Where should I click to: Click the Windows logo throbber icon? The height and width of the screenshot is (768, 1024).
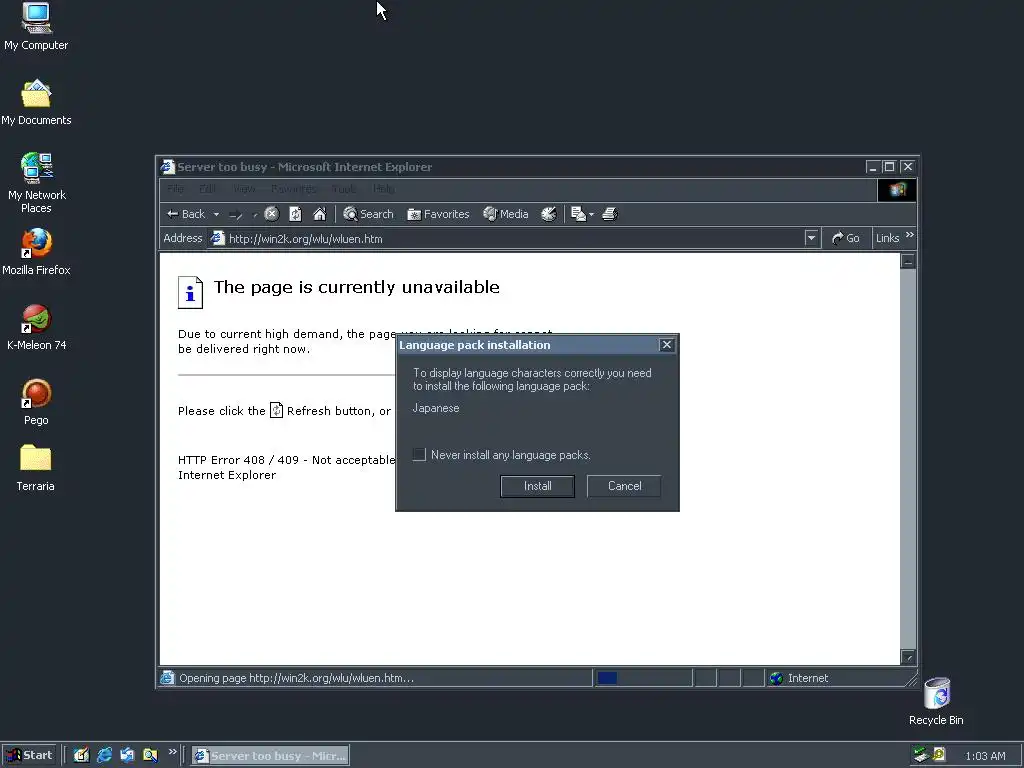[x=897, y=190]
